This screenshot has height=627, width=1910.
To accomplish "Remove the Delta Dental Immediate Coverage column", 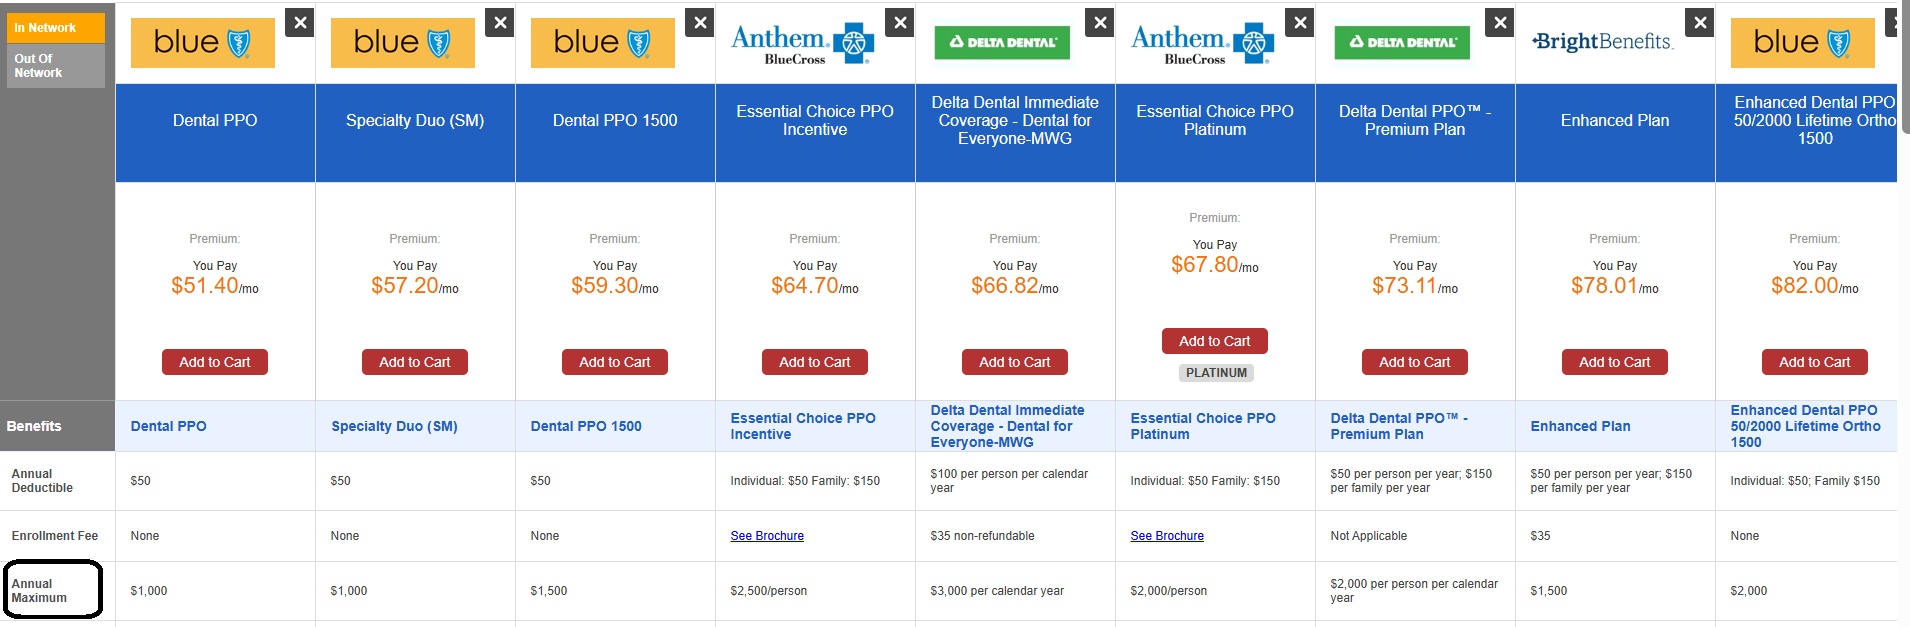I will click(x=1100, y=22).
